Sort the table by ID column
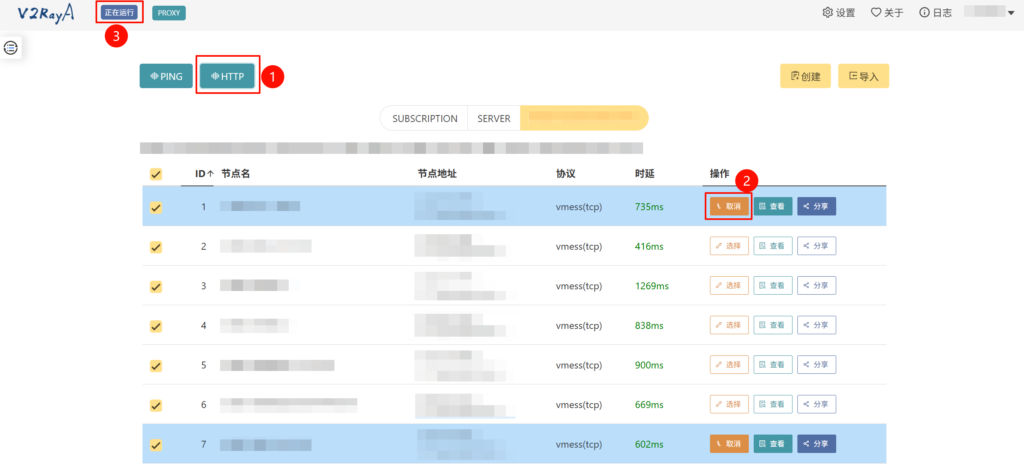This screenshot has width=1024, height=466. pyautogui.click(x=203, y=174)
